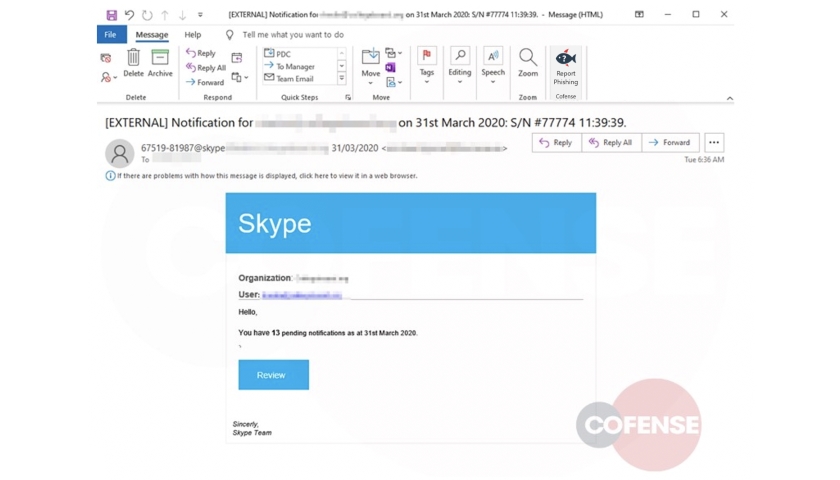Go to the previous item with the up arrow
Viewport: 840px width, 480px height.
point(165,15)
